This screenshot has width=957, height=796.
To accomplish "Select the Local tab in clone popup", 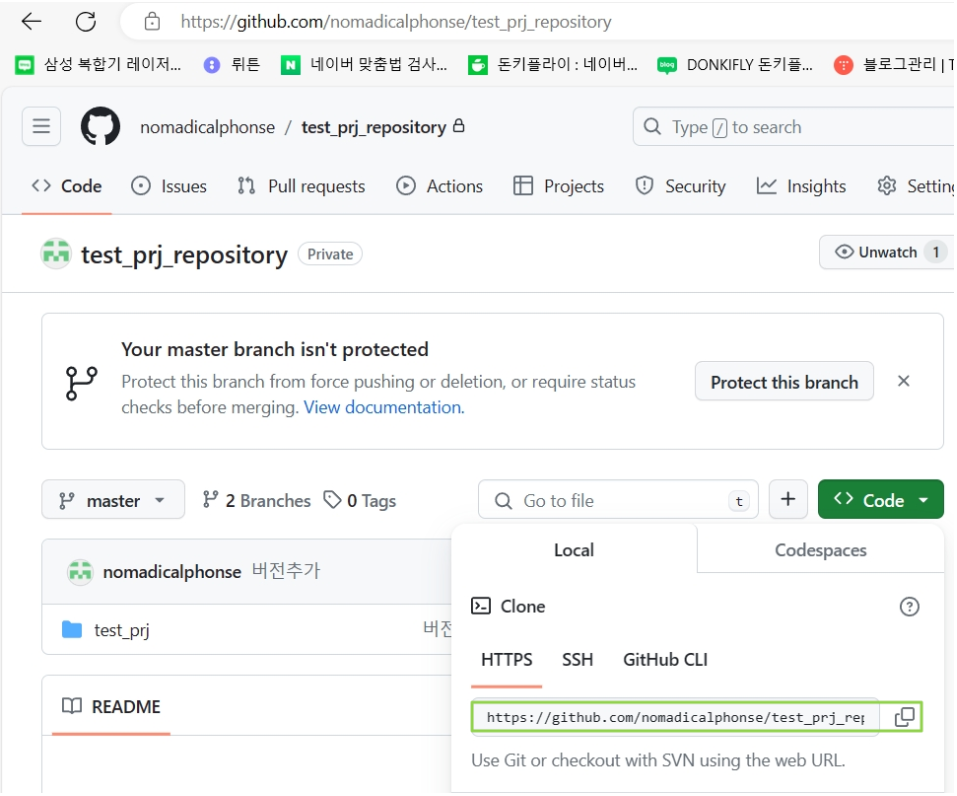I will click(574, 549).
